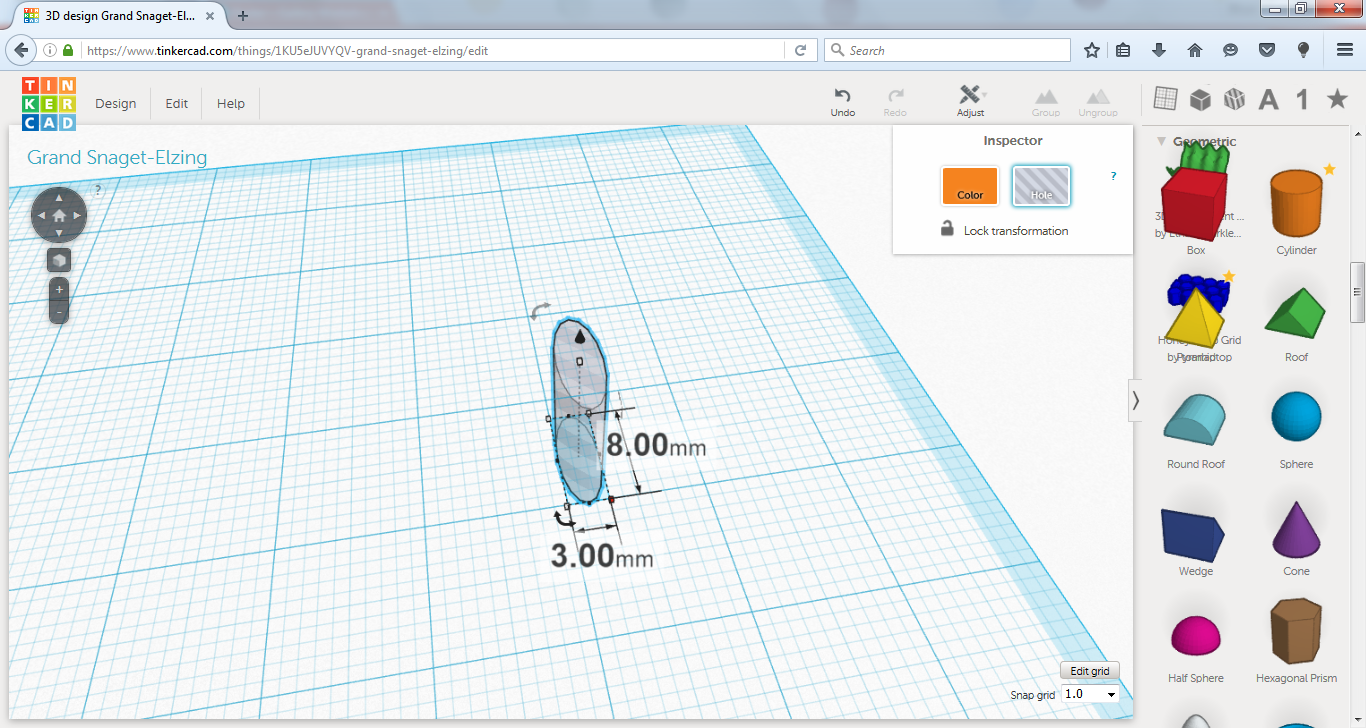The image size is (1366, 728).
Task: Toggle orthographic cube view button
Action: [59, 261]
